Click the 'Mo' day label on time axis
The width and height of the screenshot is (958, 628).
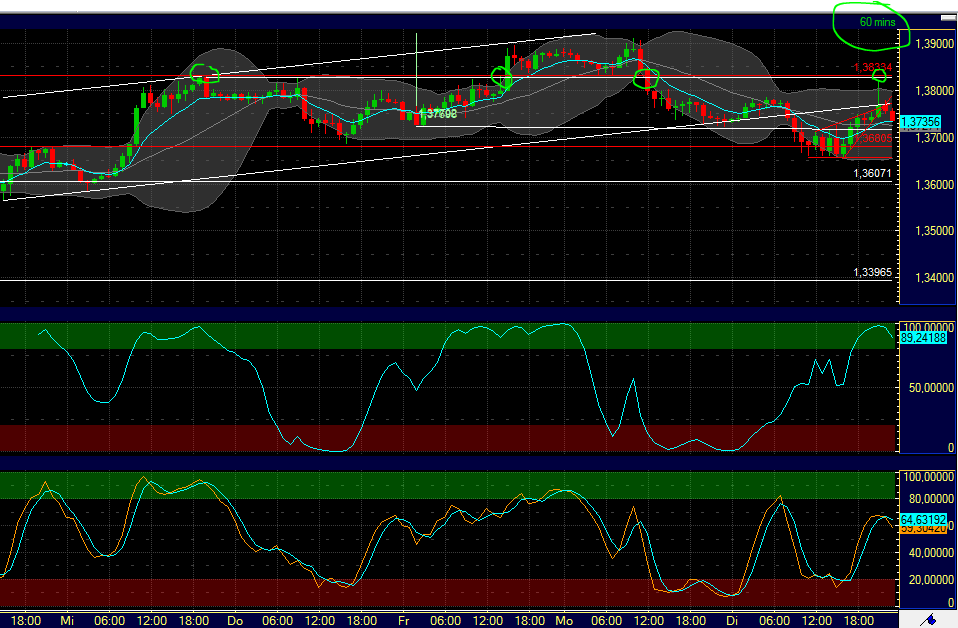[564, 620]
